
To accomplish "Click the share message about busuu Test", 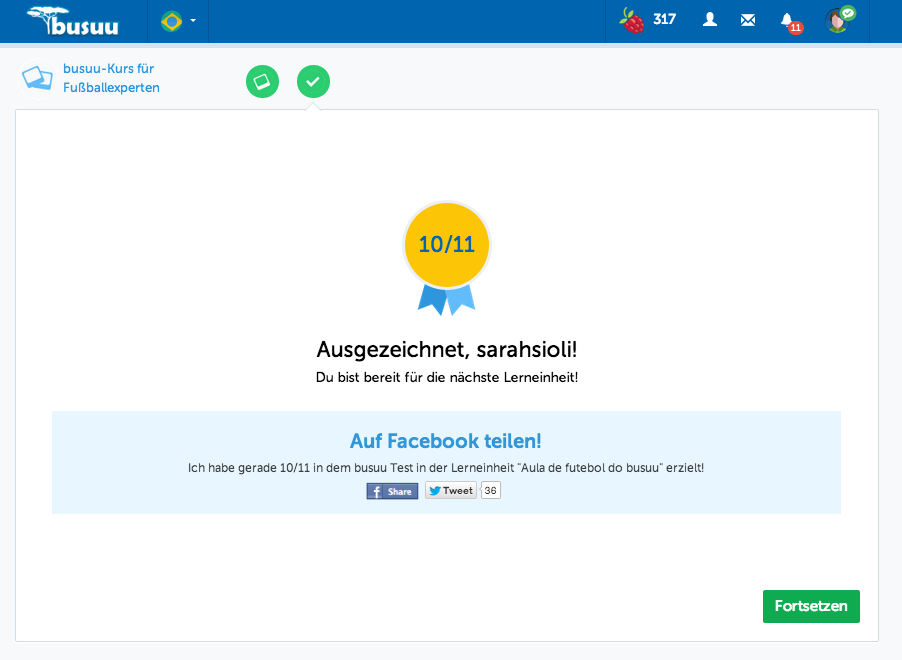I will tap(446, 468).
